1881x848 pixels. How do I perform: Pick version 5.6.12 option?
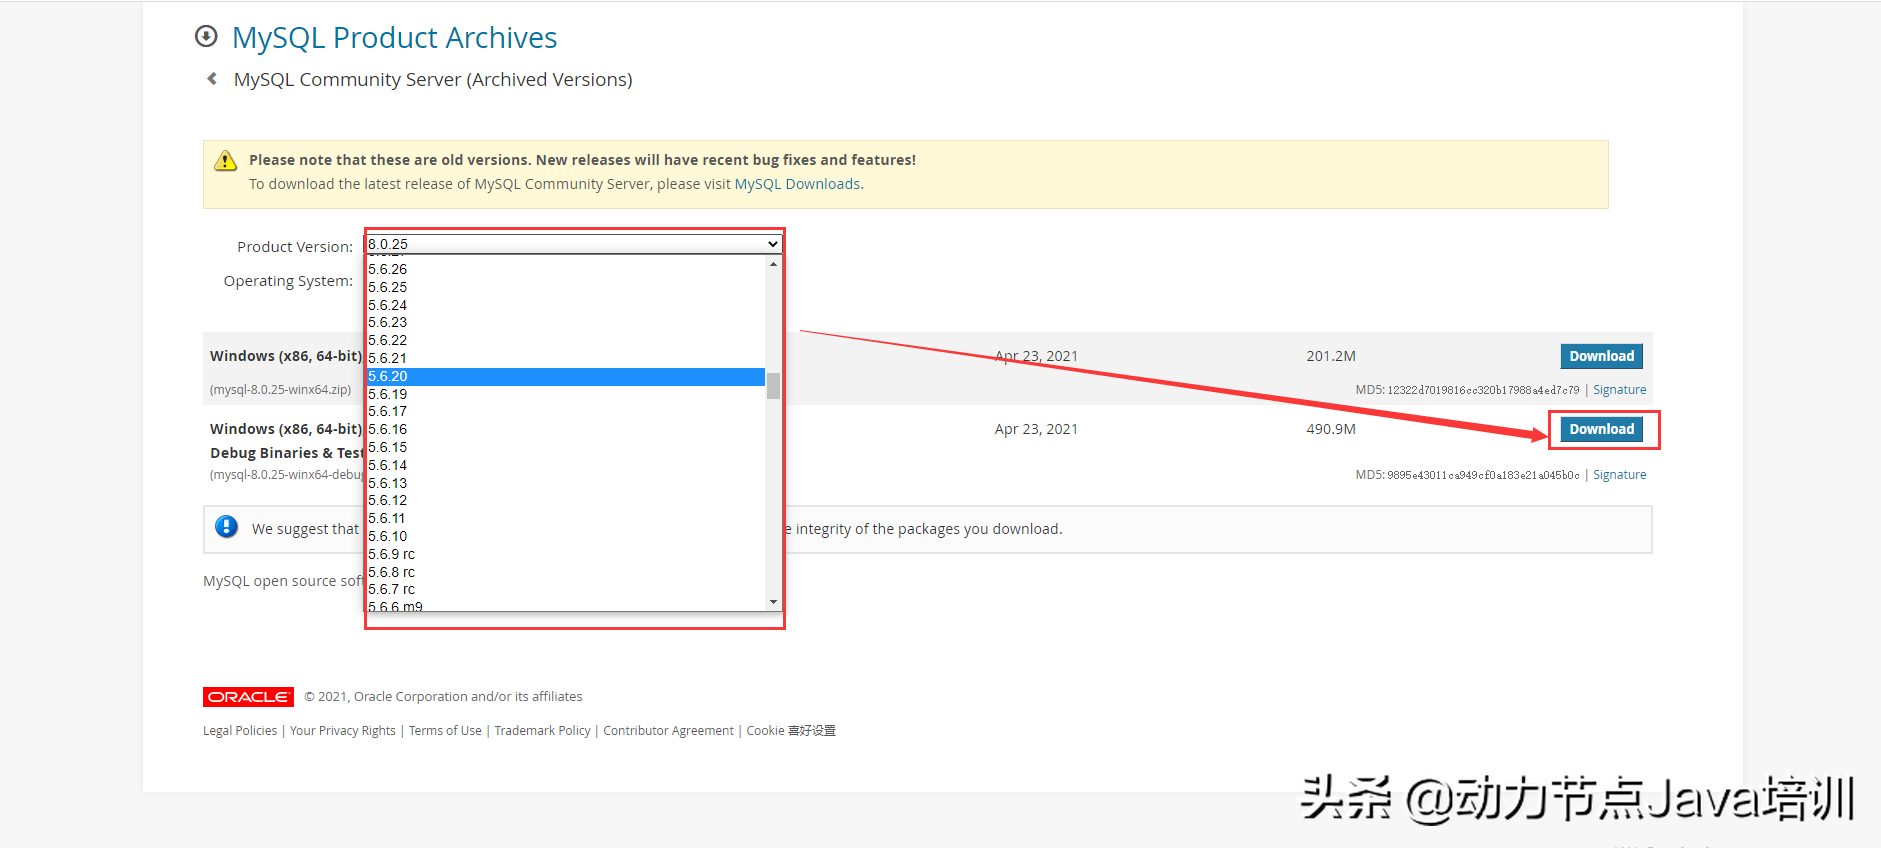coord(565,500)
